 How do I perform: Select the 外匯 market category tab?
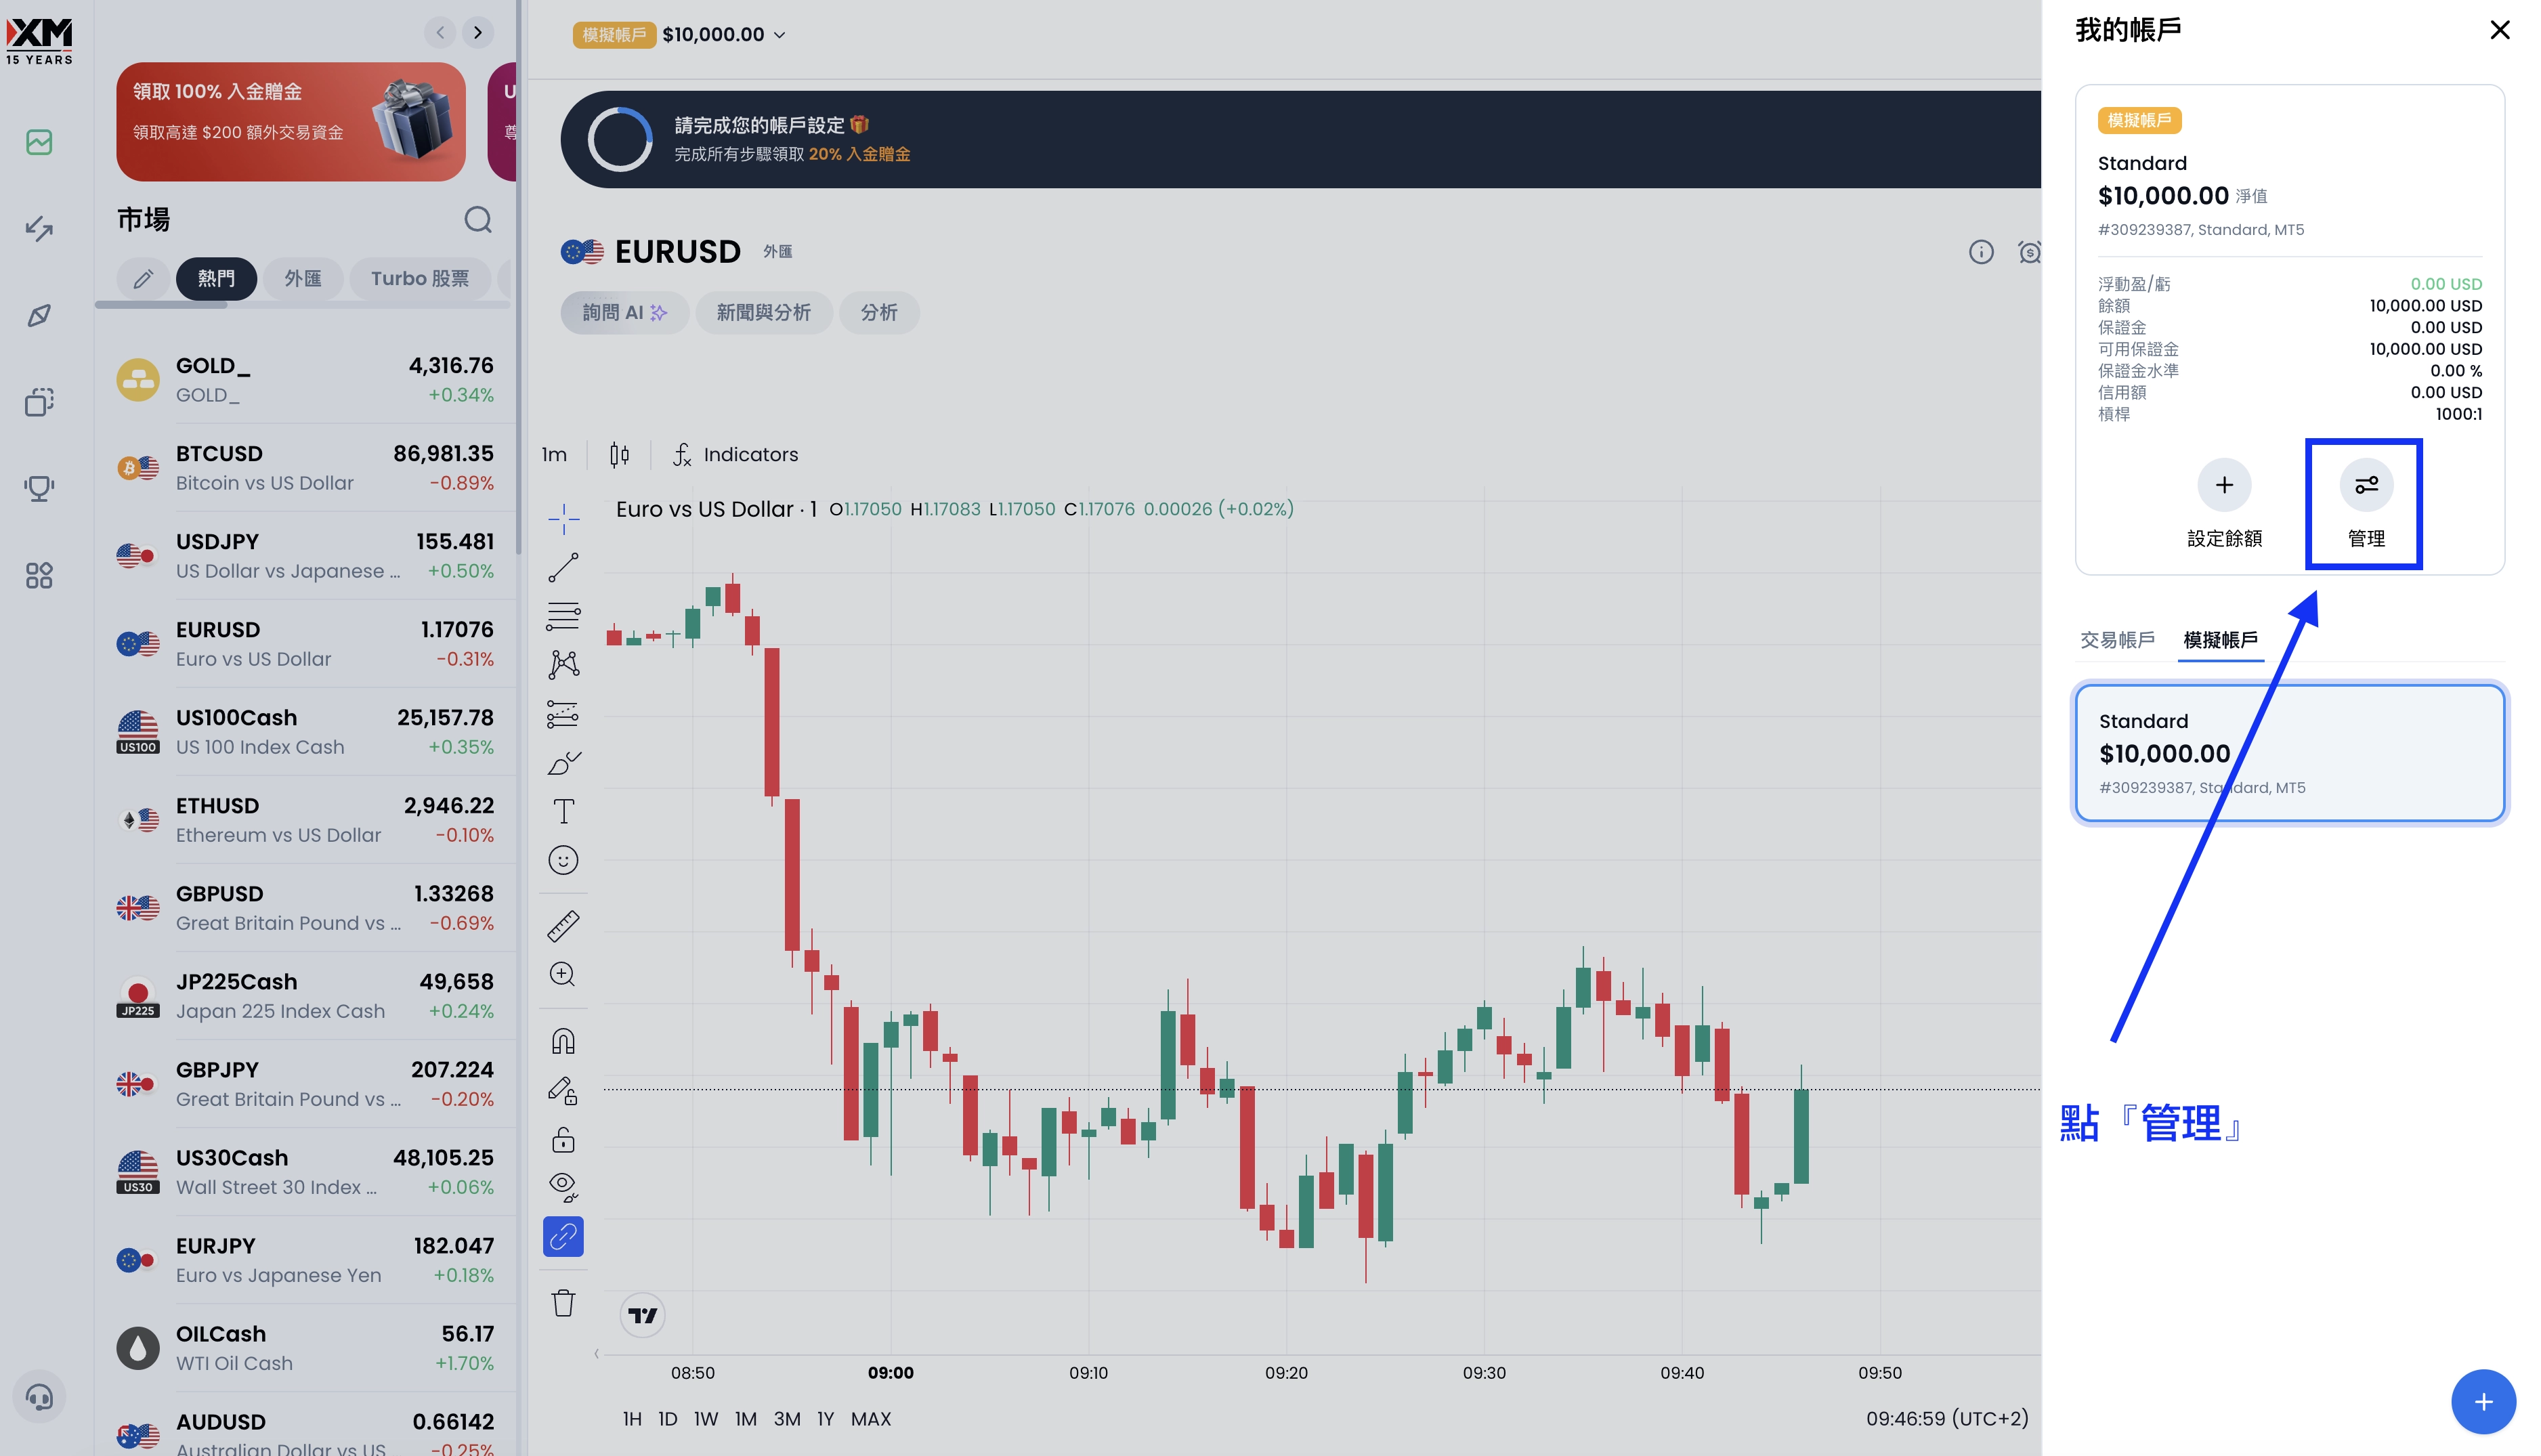pos(303,279)
